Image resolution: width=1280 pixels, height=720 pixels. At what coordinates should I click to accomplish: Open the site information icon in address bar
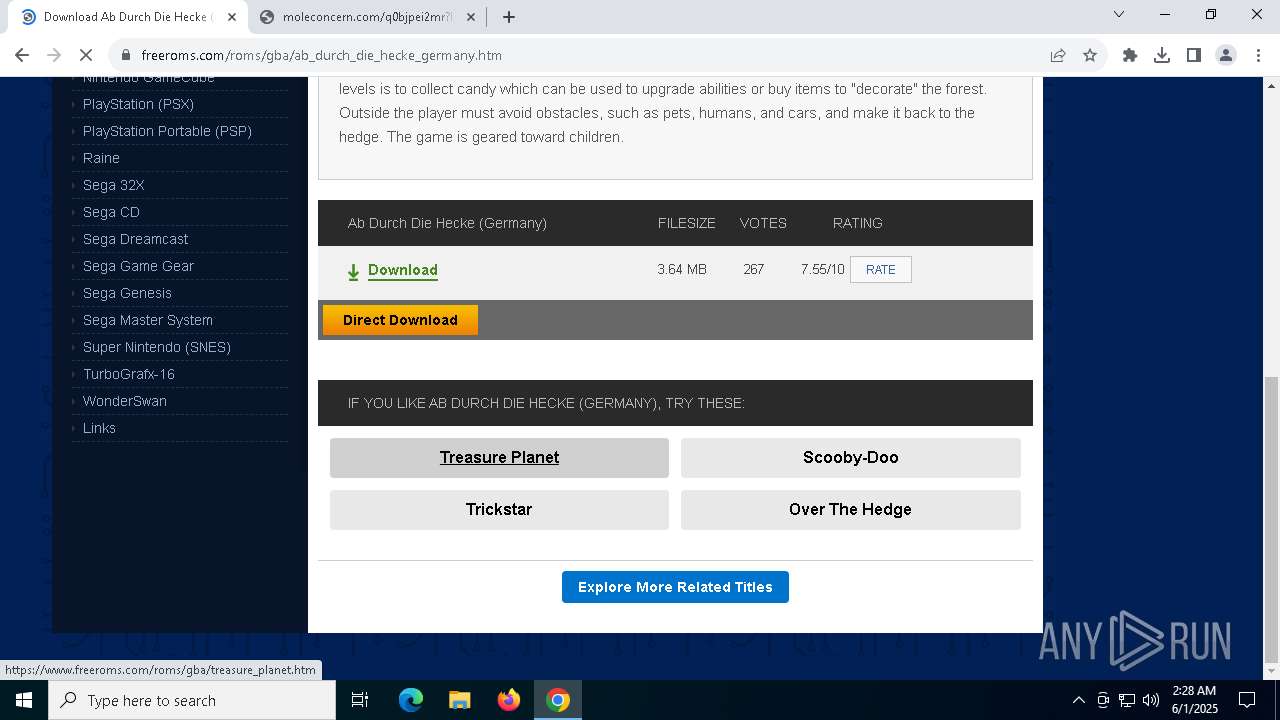tap(125, 55)
